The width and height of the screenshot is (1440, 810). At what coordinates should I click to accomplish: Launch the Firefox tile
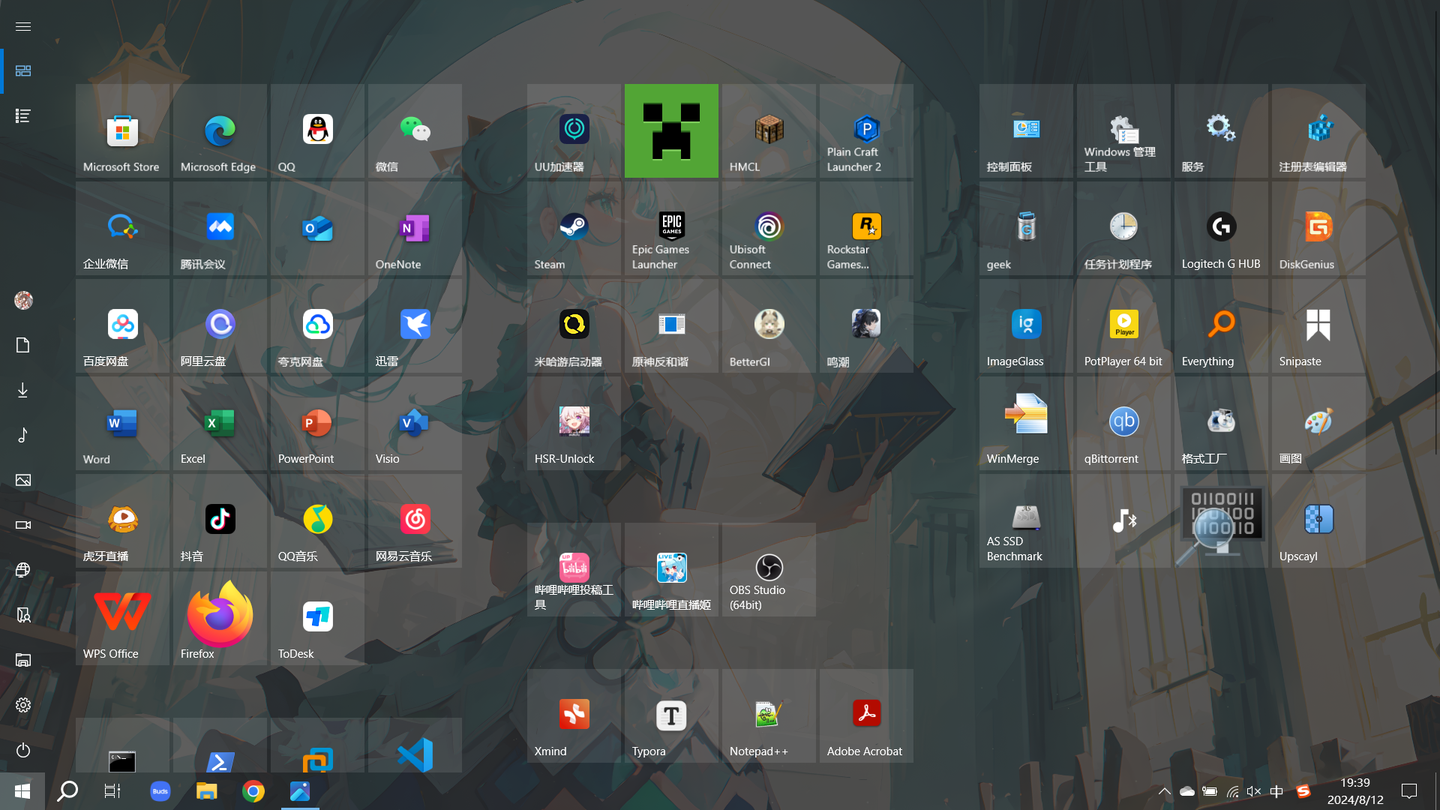tap(219, 618)
